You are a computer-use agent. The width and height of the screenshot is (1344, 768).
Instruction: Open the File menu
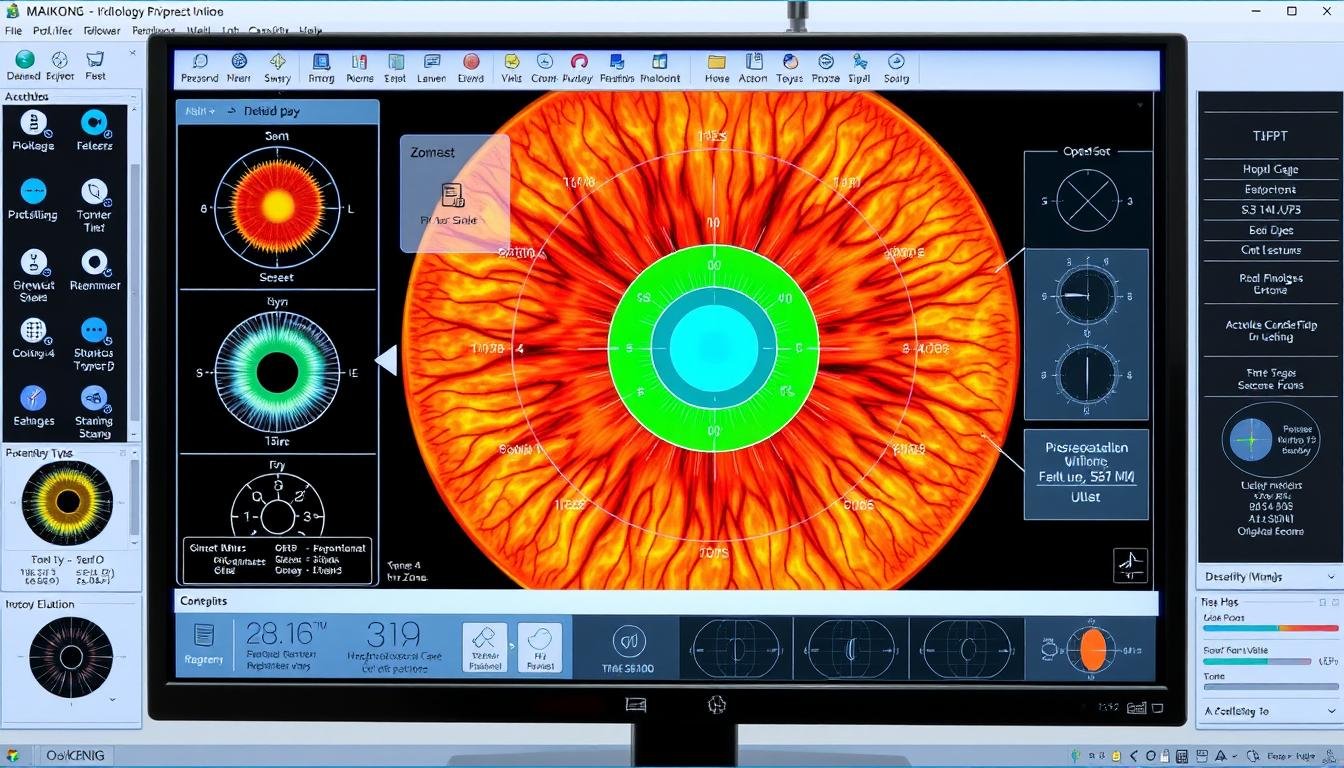click(13, 31)
